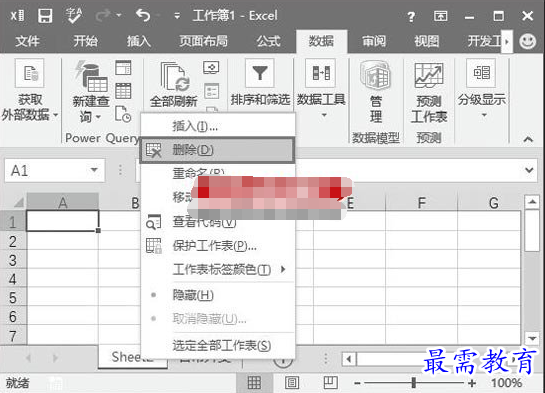Expand the Undo history dropdown arrow

pyautogui.click(x=158, y=15)
